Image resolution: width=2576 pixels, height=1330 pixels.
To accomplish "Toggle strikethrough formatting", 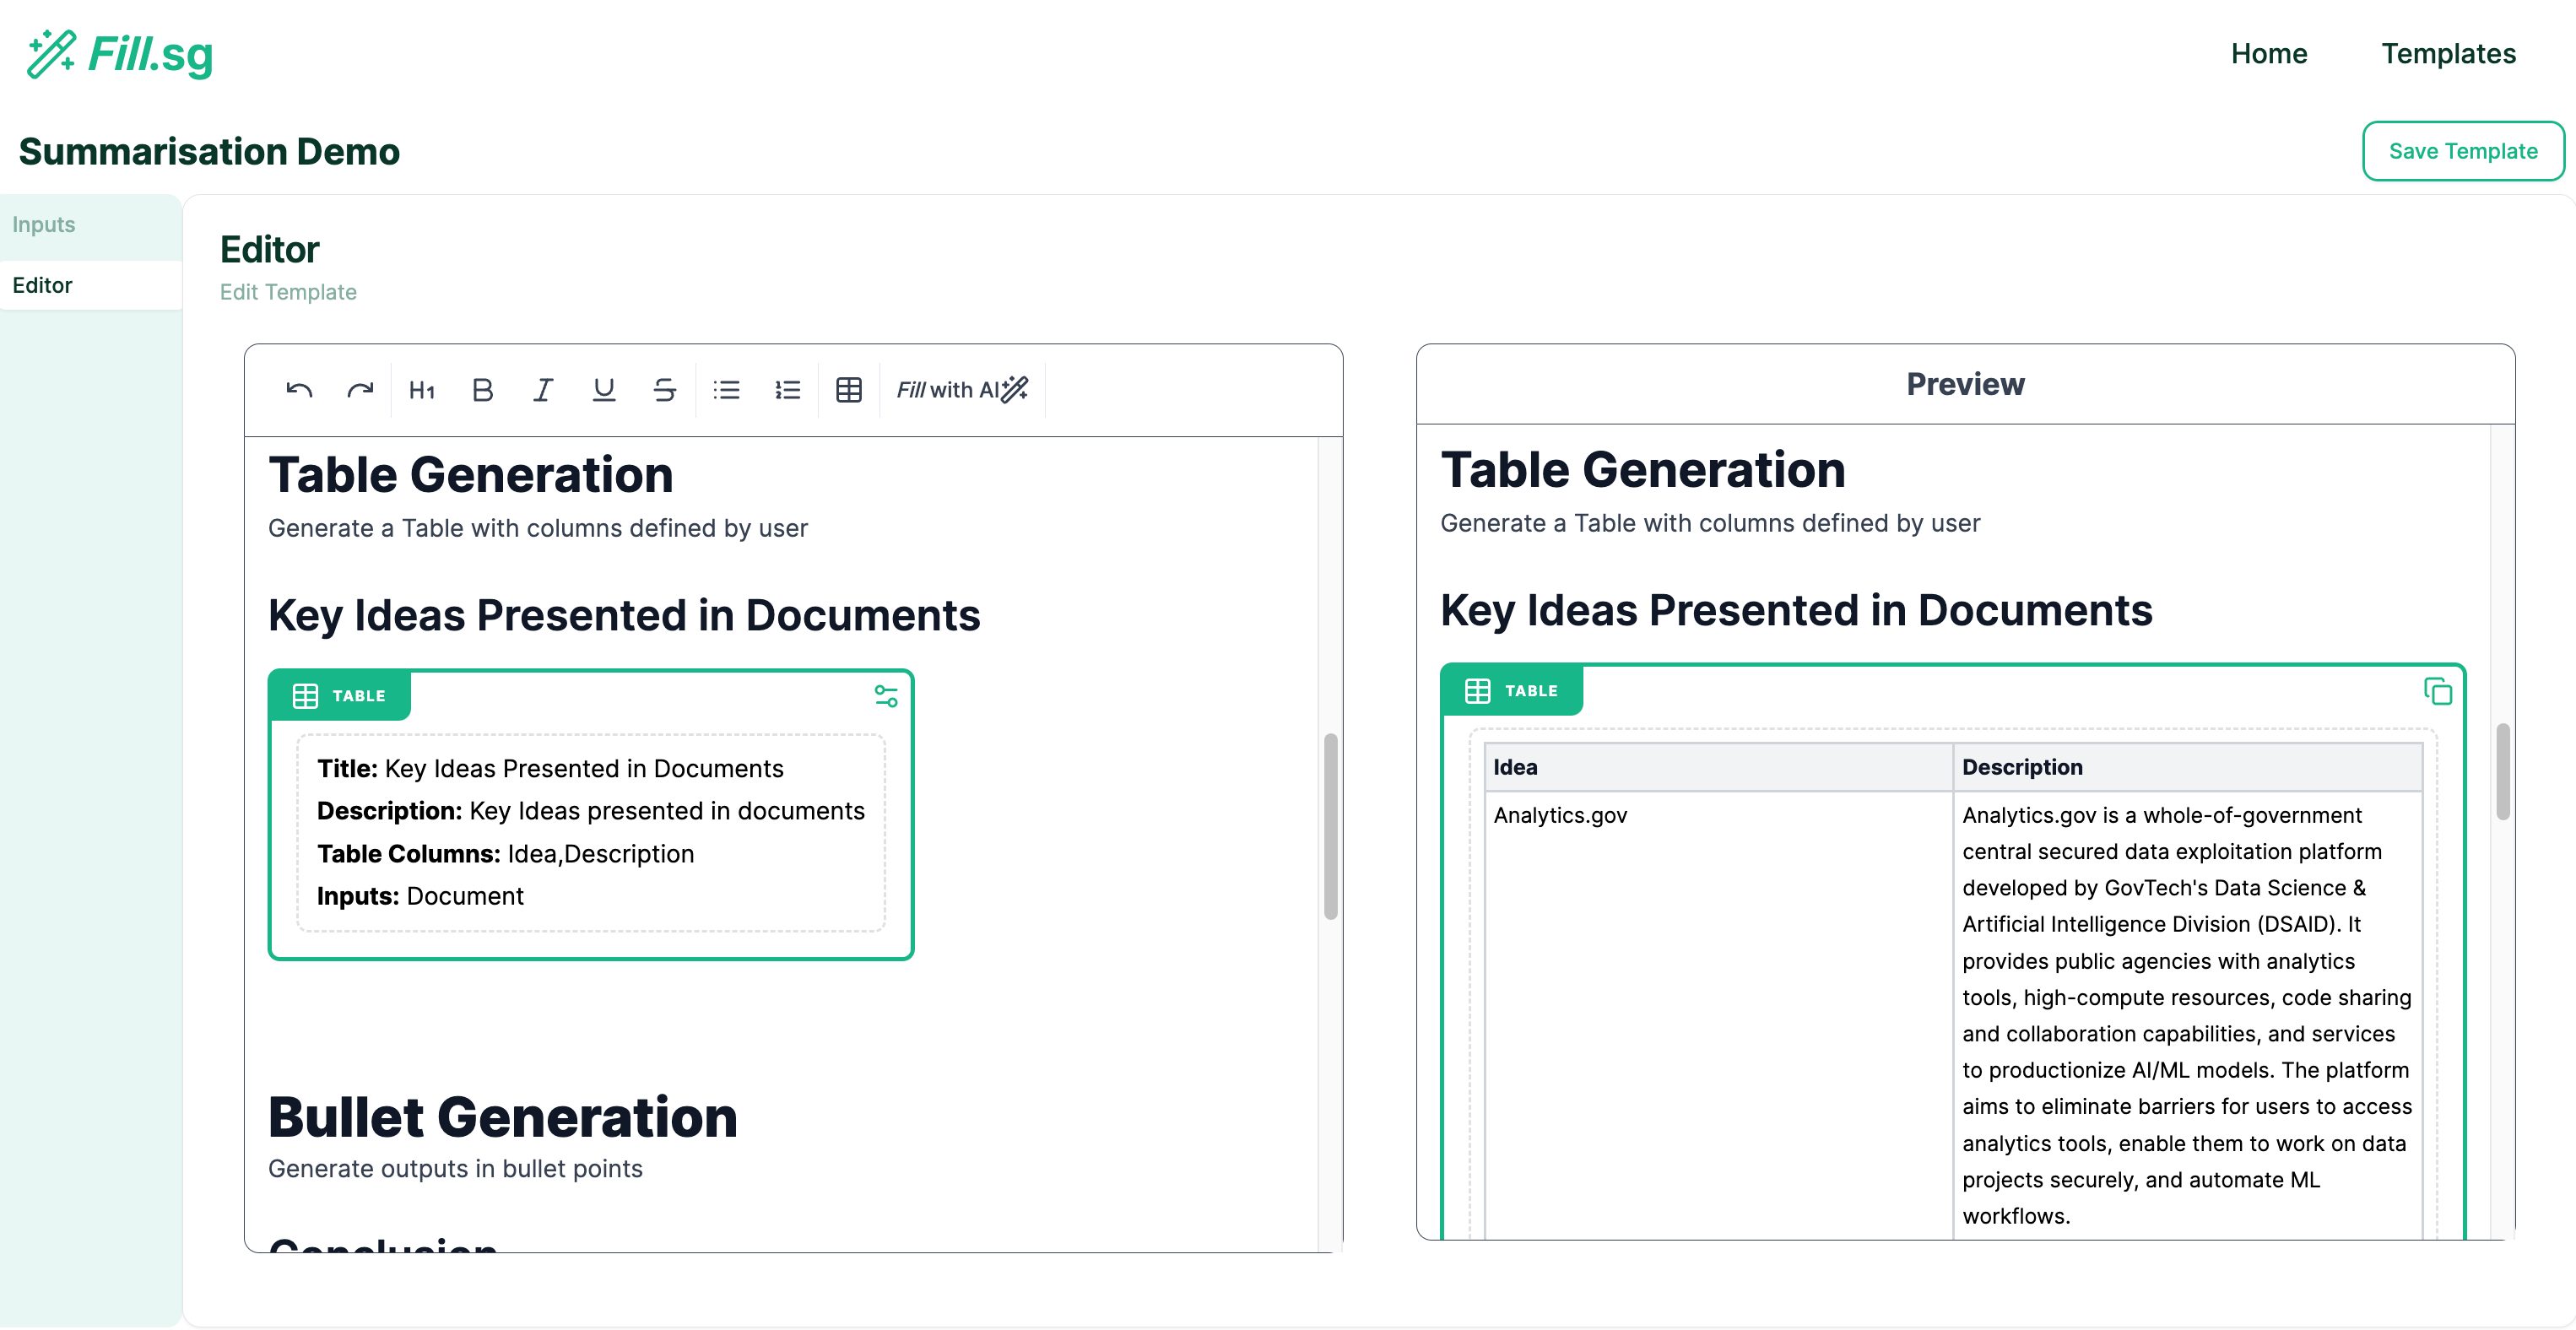I will point(665,390).
